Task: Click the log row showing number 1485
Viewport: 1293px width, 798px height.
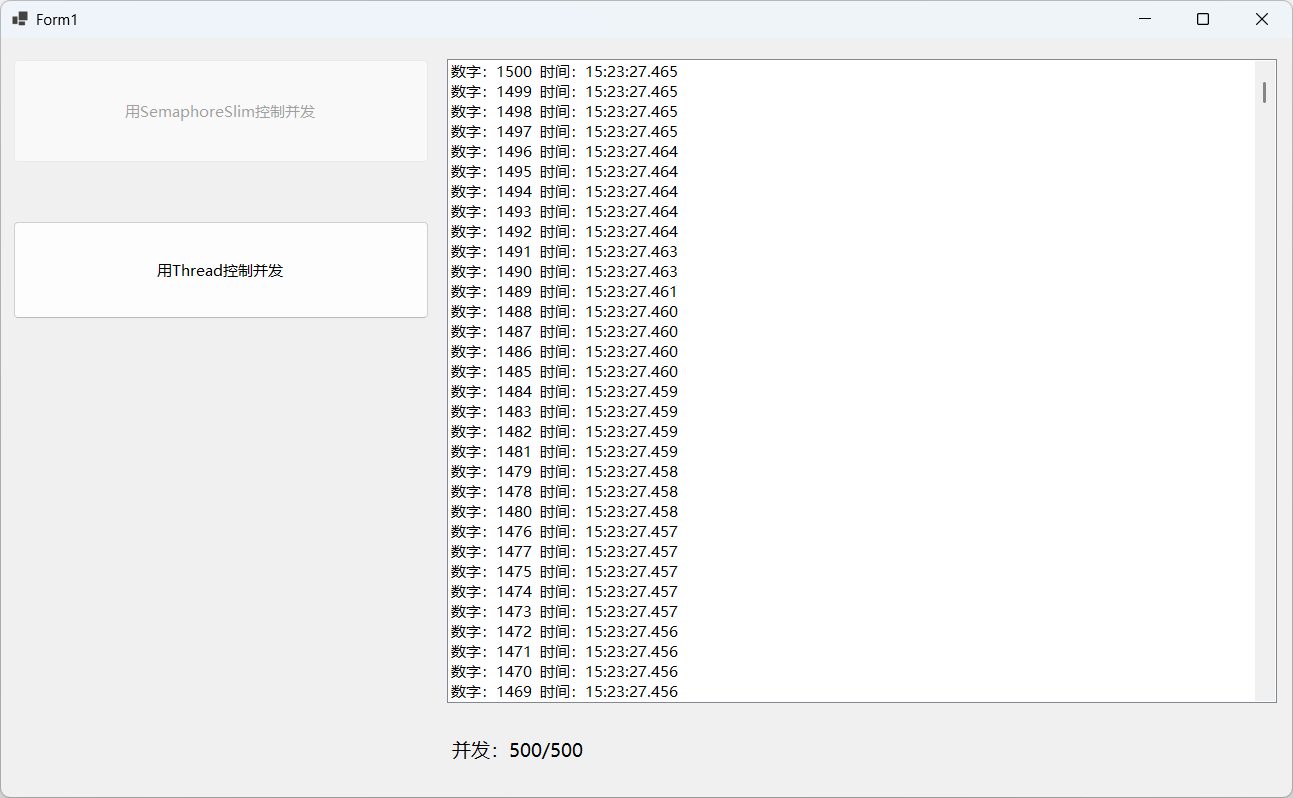Action: point(564,372)
